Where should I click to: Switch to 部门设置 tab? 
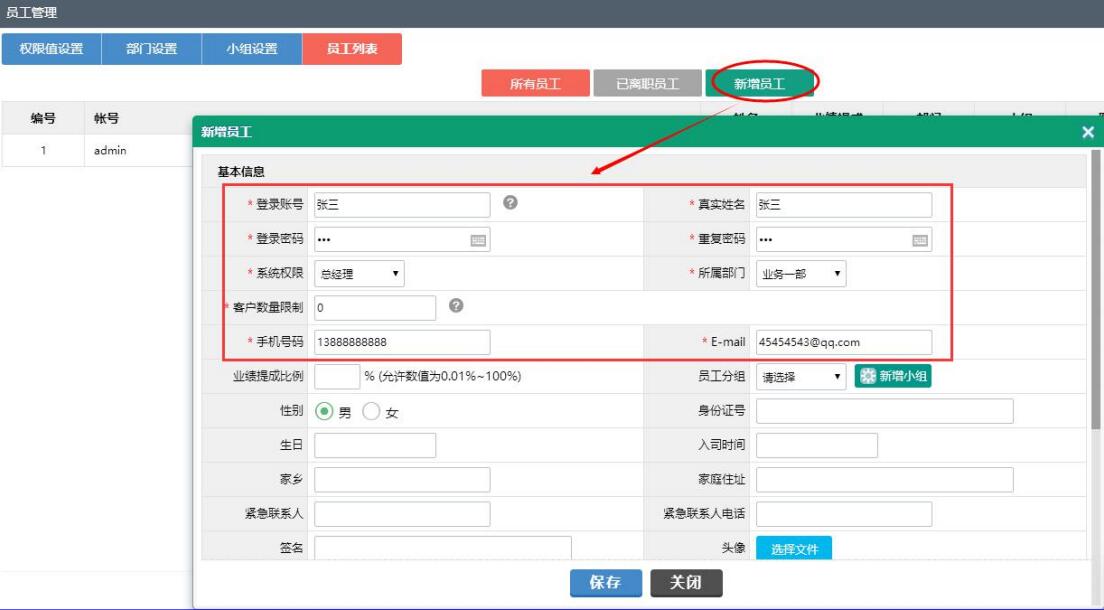coord(151,49)
